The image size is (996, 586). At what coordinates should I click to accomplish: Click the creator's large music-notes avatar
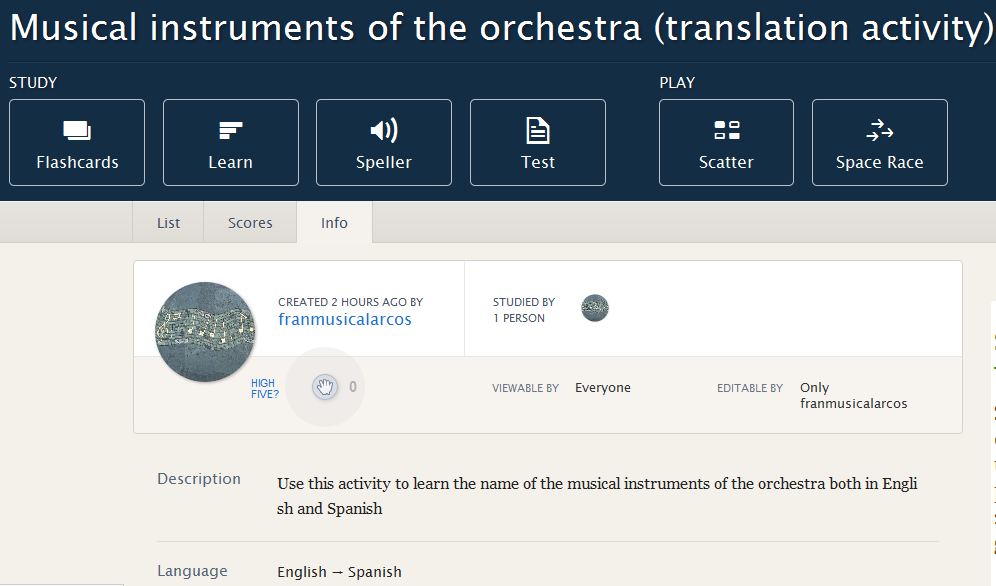(206, 332)
